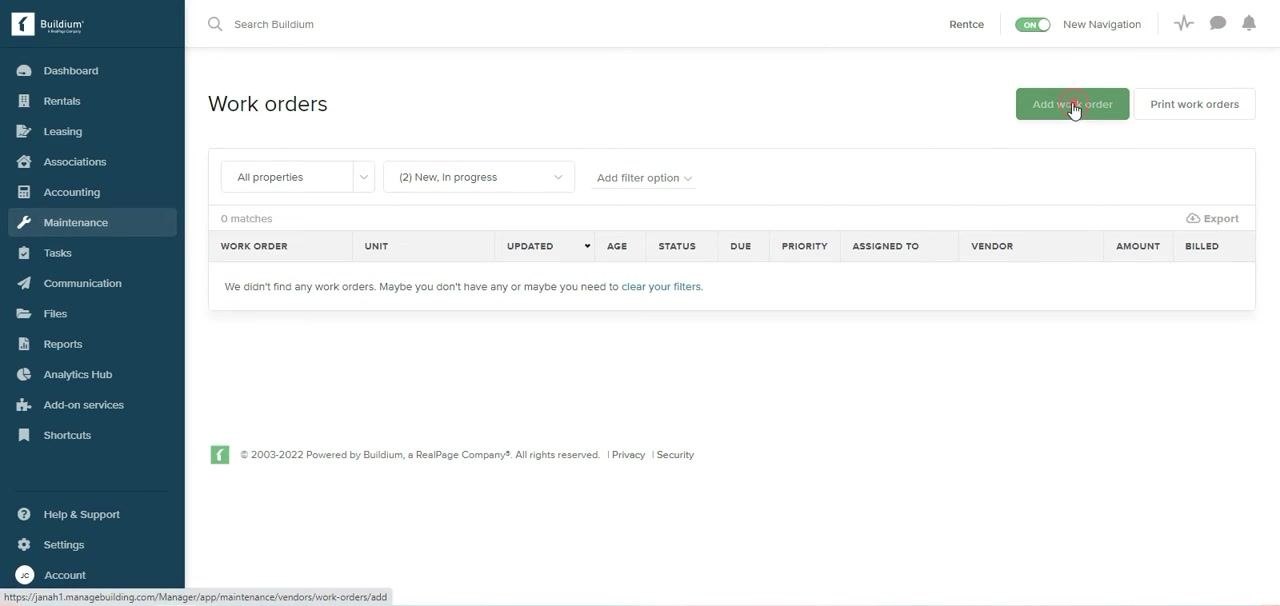
Task: Click the Accounting calculator icon
Action: point(24,192)
